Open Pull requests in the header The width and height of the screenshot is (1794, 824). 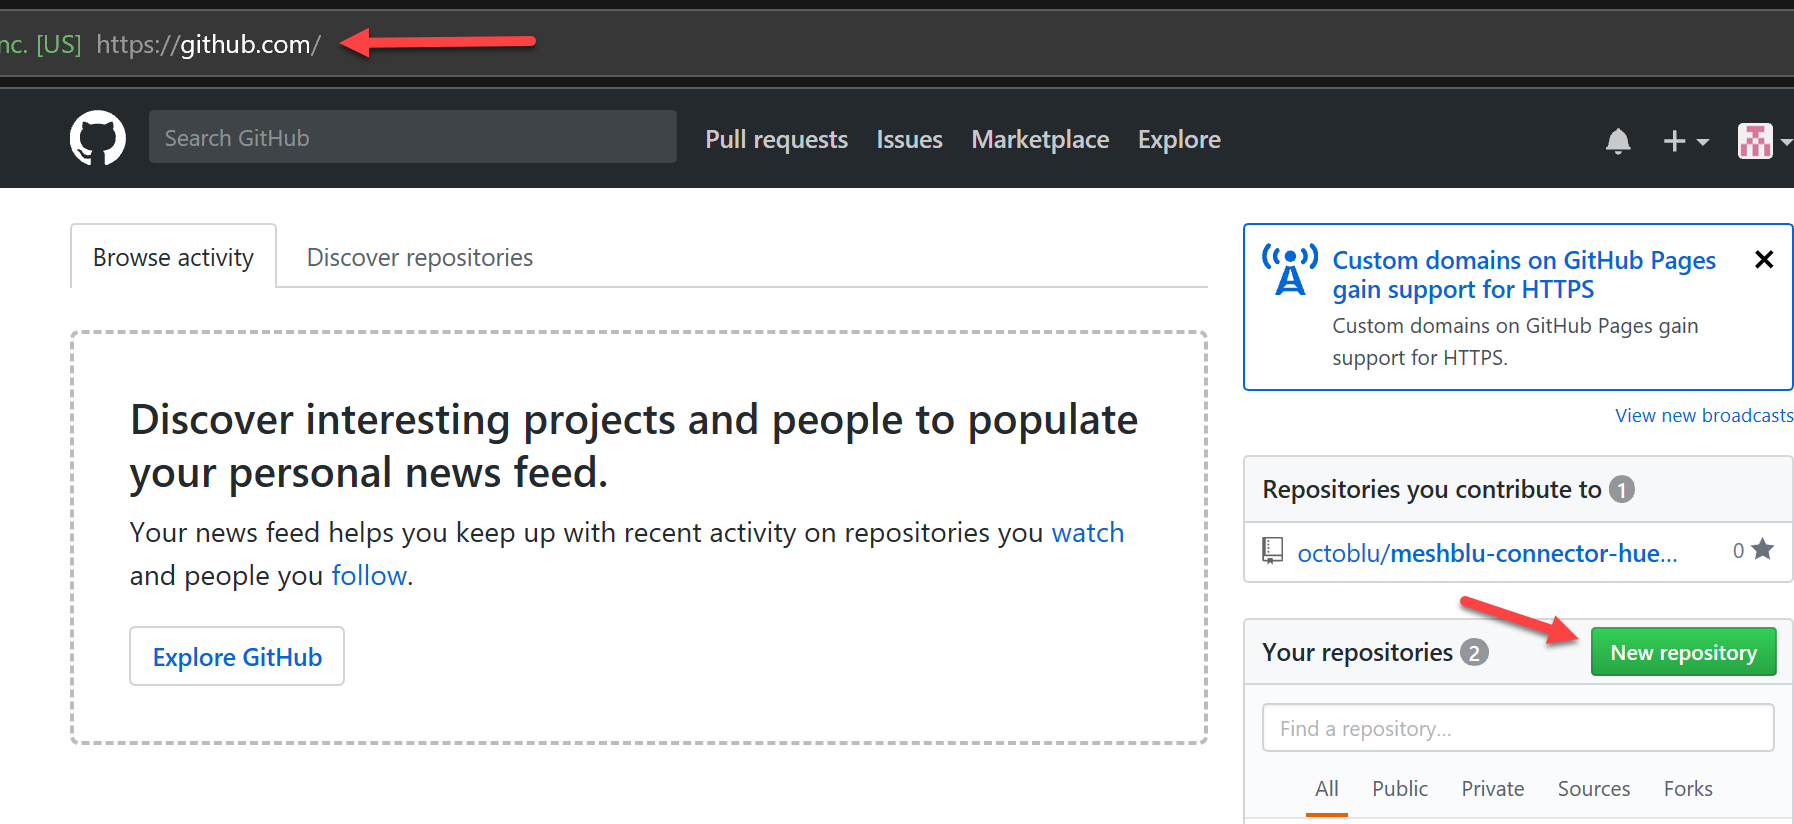coord(776,139)
